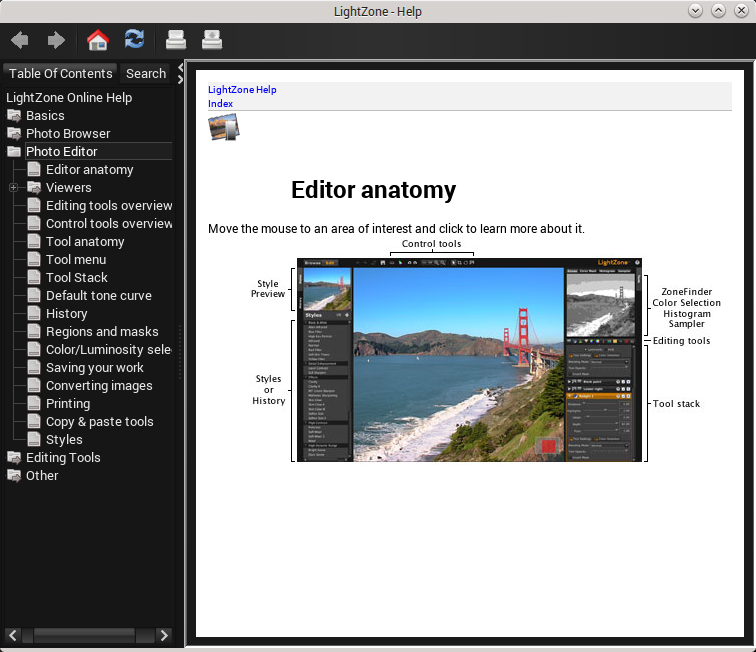Open the Saving your work topic
The height and width of the screenshot is (652, 756).
pos(94,367)
